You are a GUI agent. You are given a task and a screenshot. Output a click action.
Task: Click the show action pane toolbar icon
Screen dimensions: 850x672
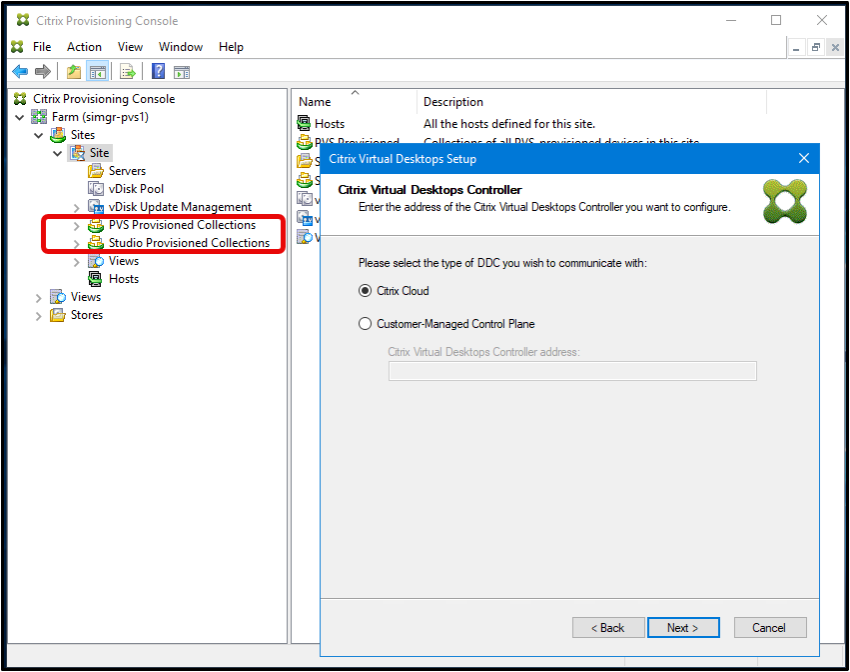(x=182, y=71)
